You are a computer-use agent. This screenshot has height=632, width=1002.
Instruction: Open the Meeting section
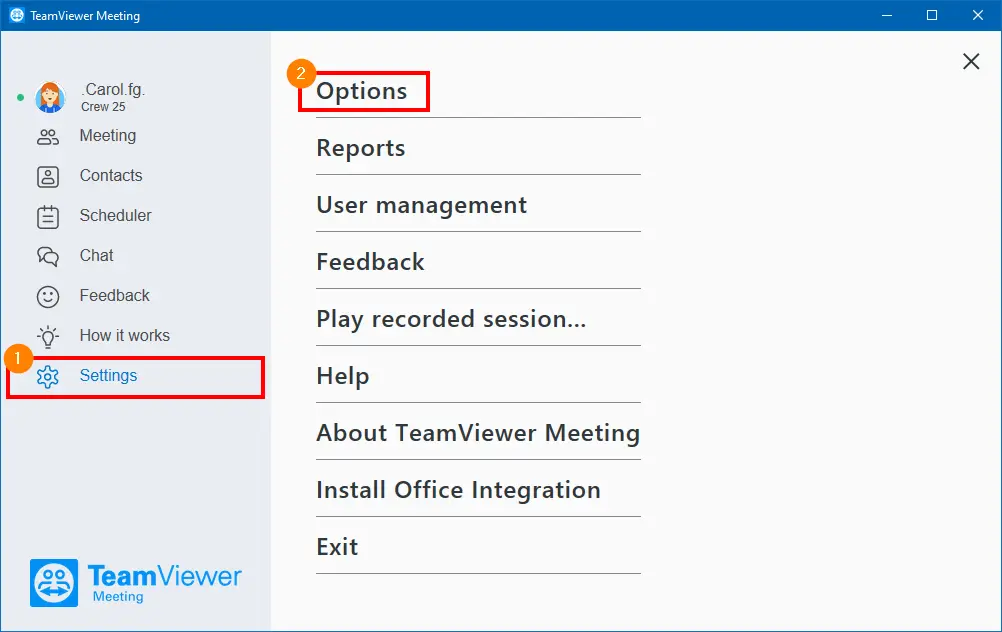click(x=107, y=135)
